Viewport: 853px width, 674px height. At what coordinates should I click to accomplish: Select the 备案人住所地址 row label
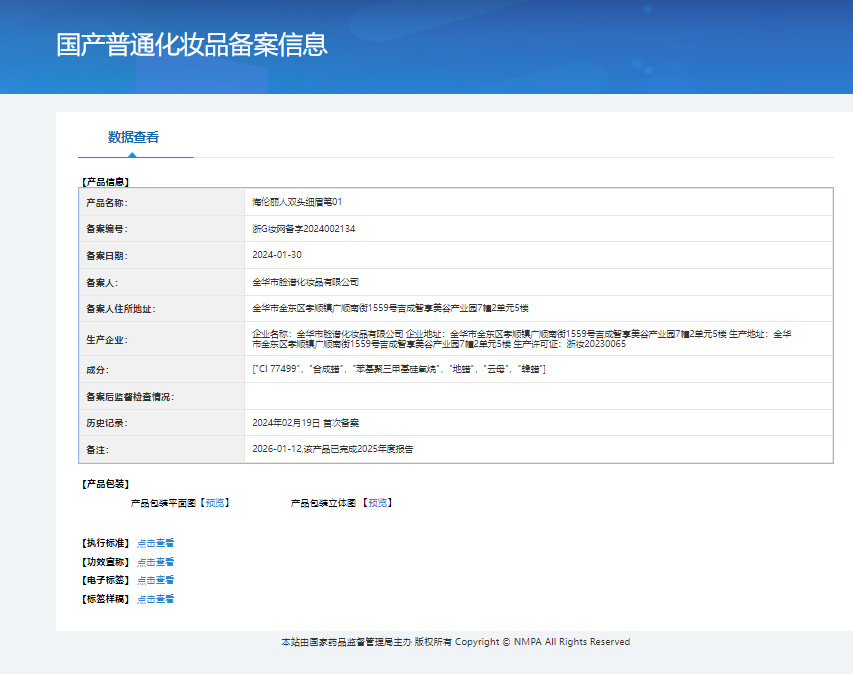tap(121, 308)
